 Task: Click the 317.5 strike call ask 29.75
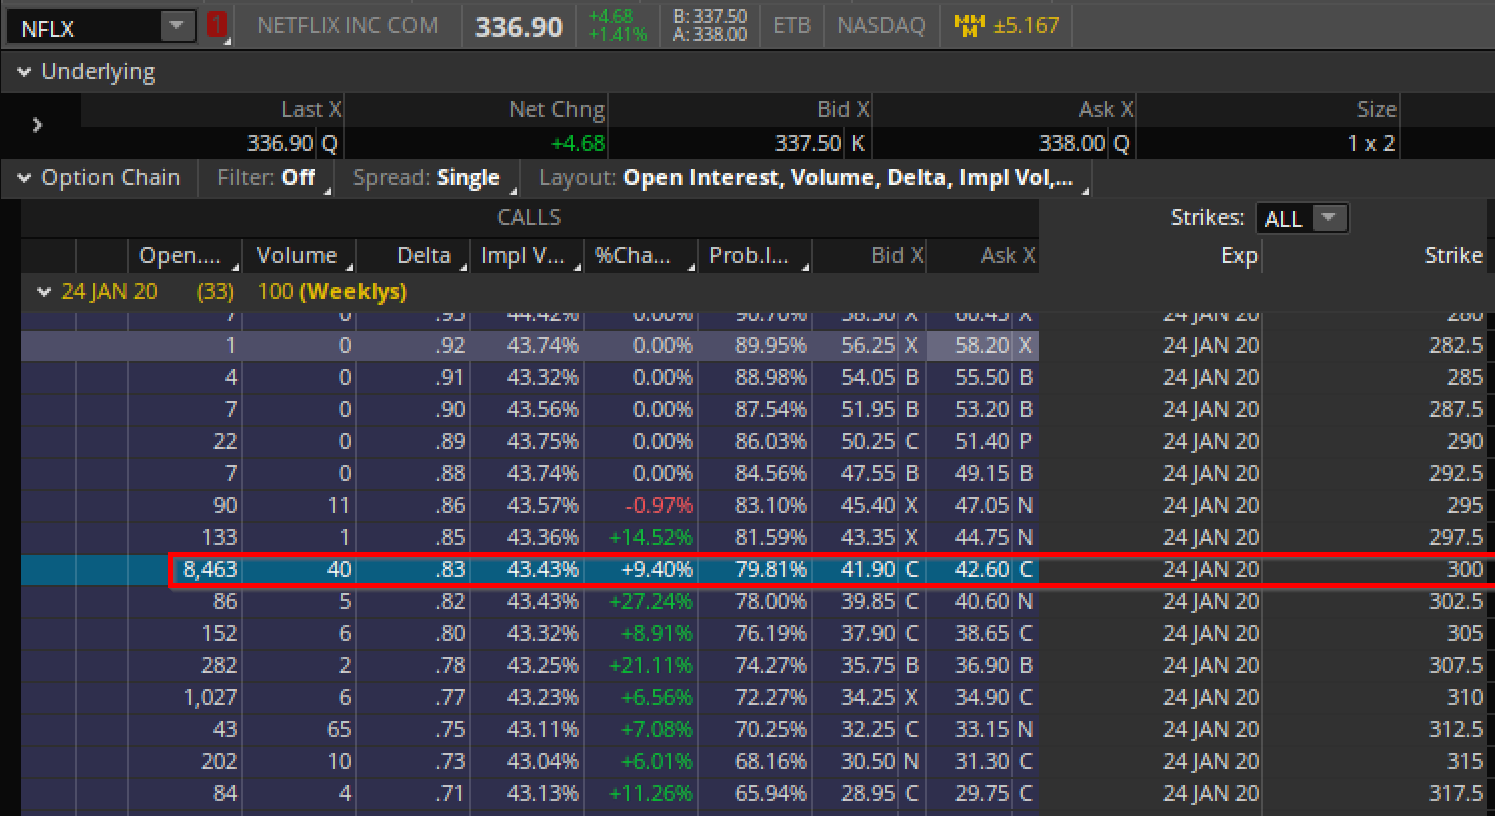tap(982, 794)
